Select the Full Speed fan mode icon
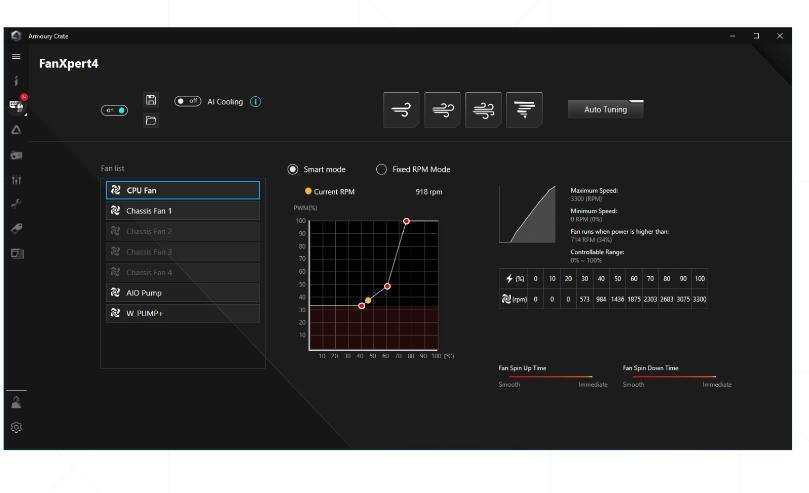Screen dimensions: 809x493 [524, 109]
